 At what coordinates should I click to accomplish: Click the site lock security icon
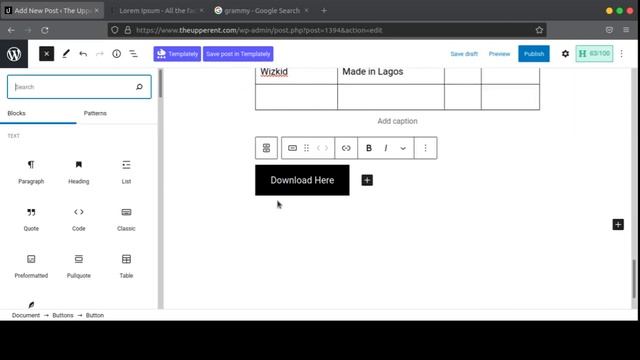[x=128, y=30]
